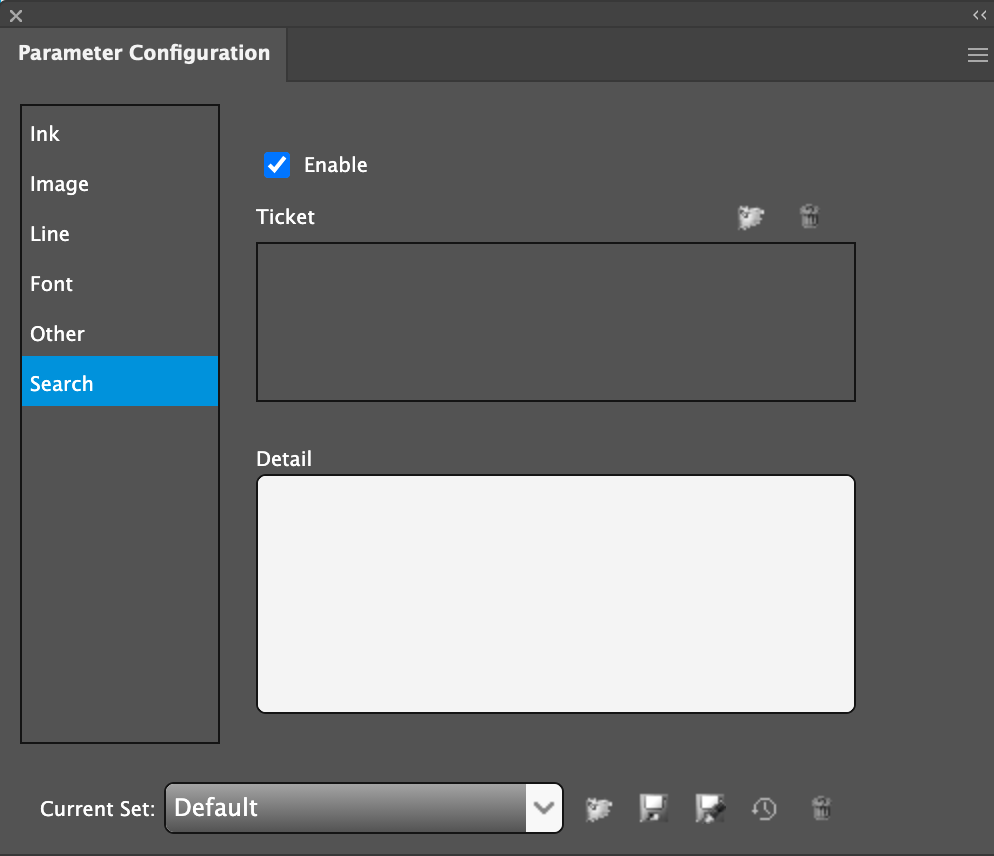
Task: Select the Image category
Action: 59,184
